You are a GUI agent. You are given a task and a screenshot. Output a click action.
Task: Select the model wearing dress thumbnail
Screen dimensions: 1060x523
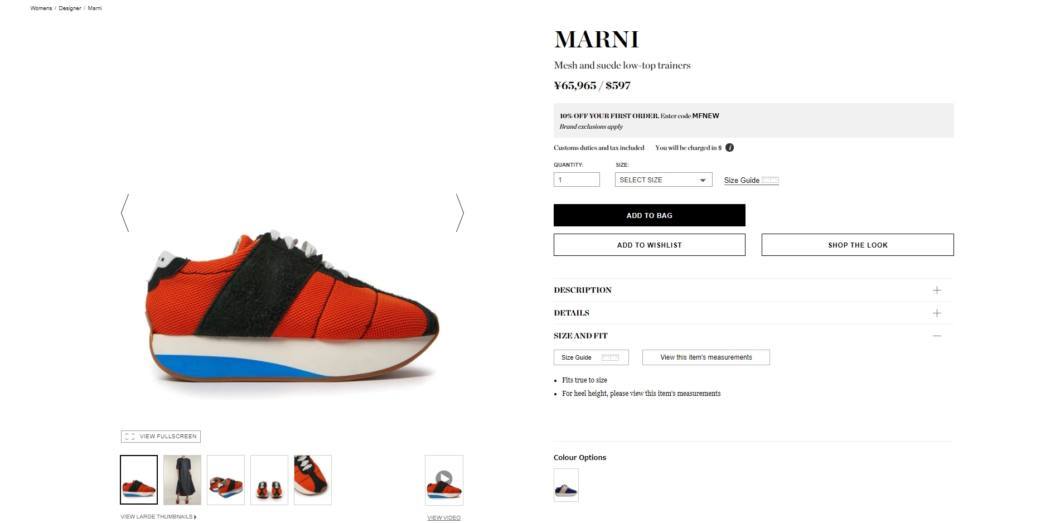(x=182, y=480)
